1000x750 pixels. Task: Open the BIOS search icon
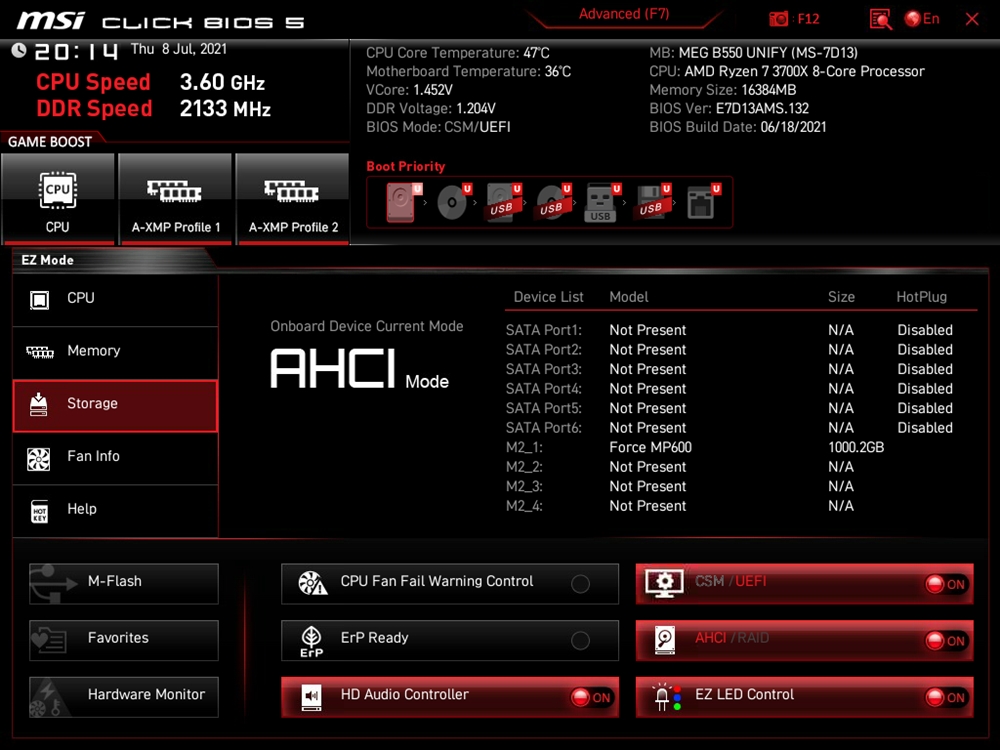[881, 19]
